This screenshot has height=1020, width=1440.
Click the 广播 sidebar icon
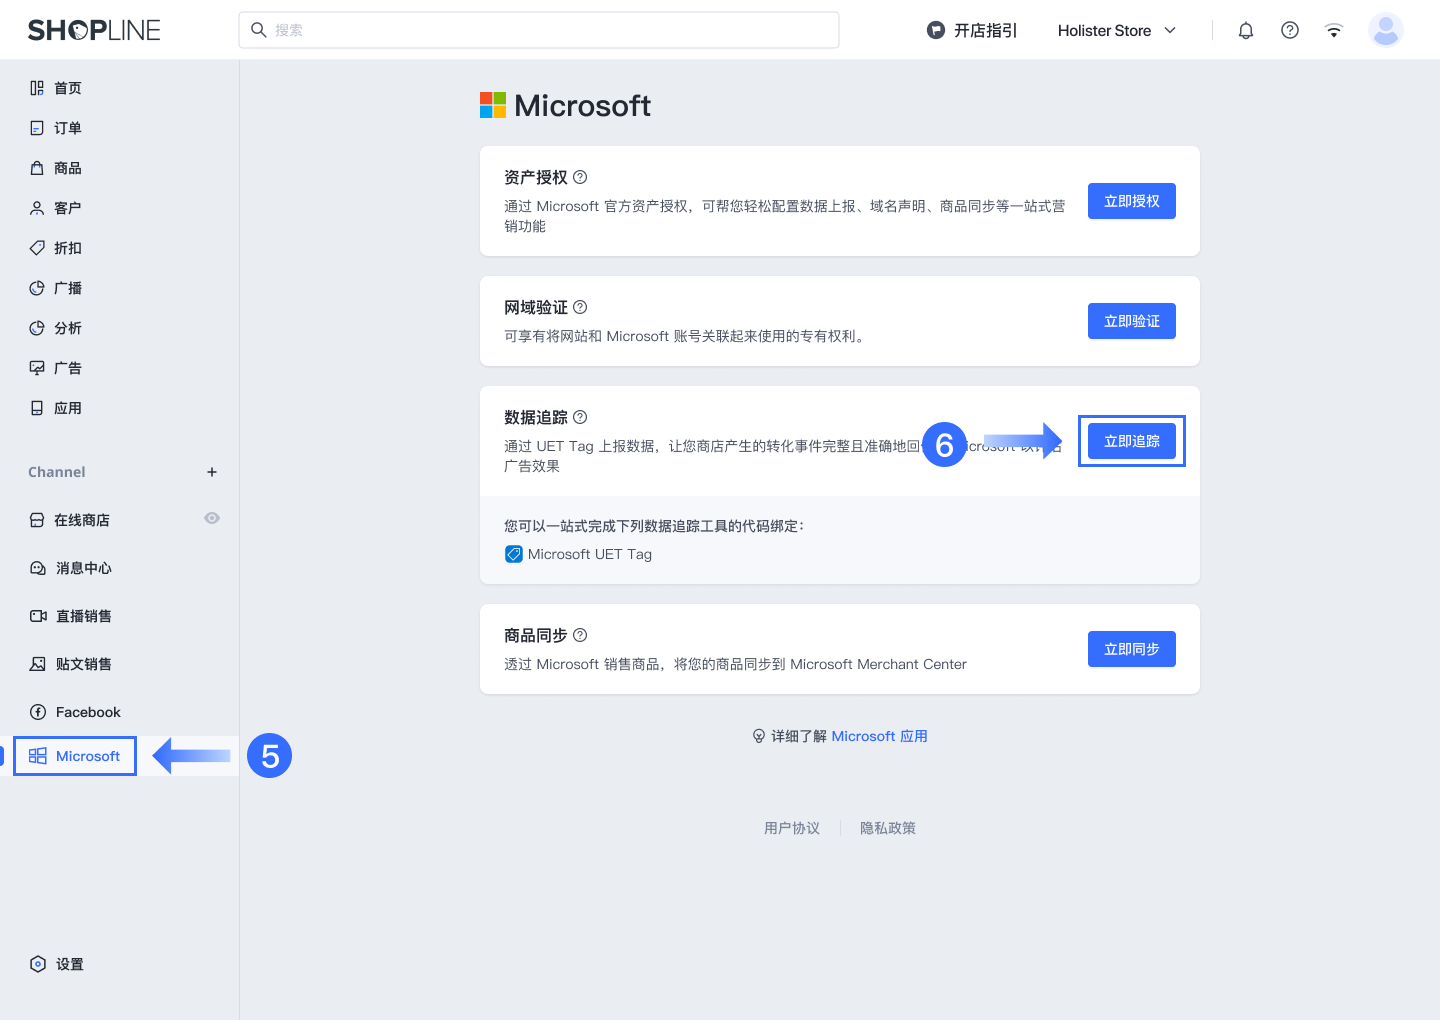pyautogui.click(x=37, y=288)
